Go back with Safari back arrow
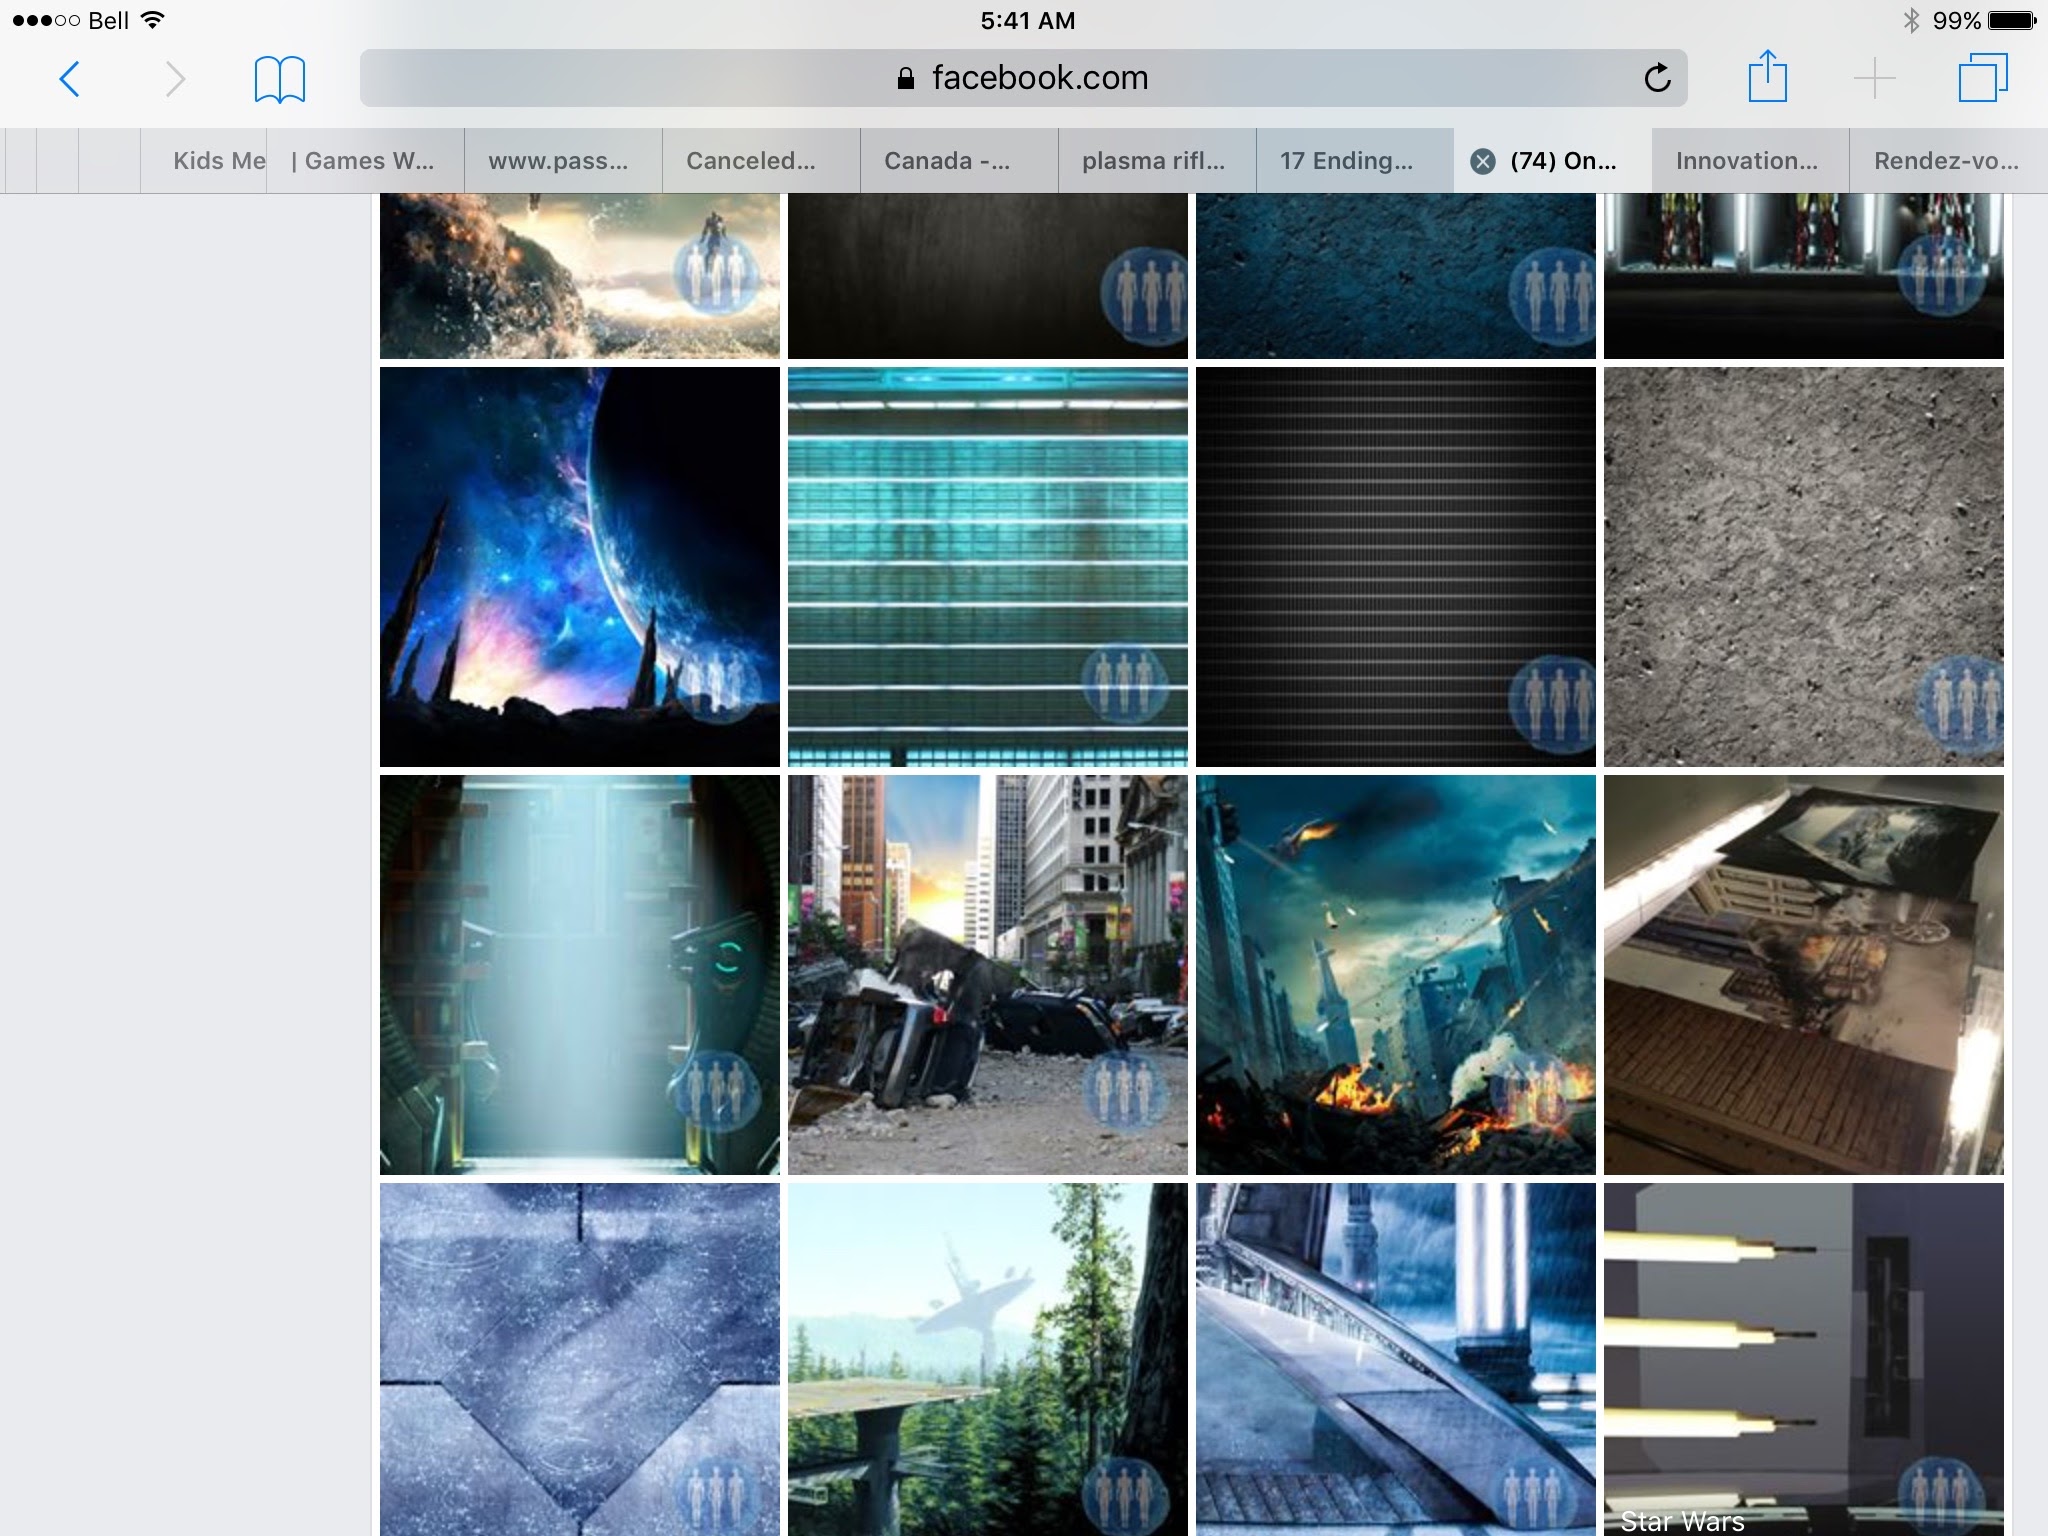Viewport: 2048px width, 1536px height. coord(69,78)
